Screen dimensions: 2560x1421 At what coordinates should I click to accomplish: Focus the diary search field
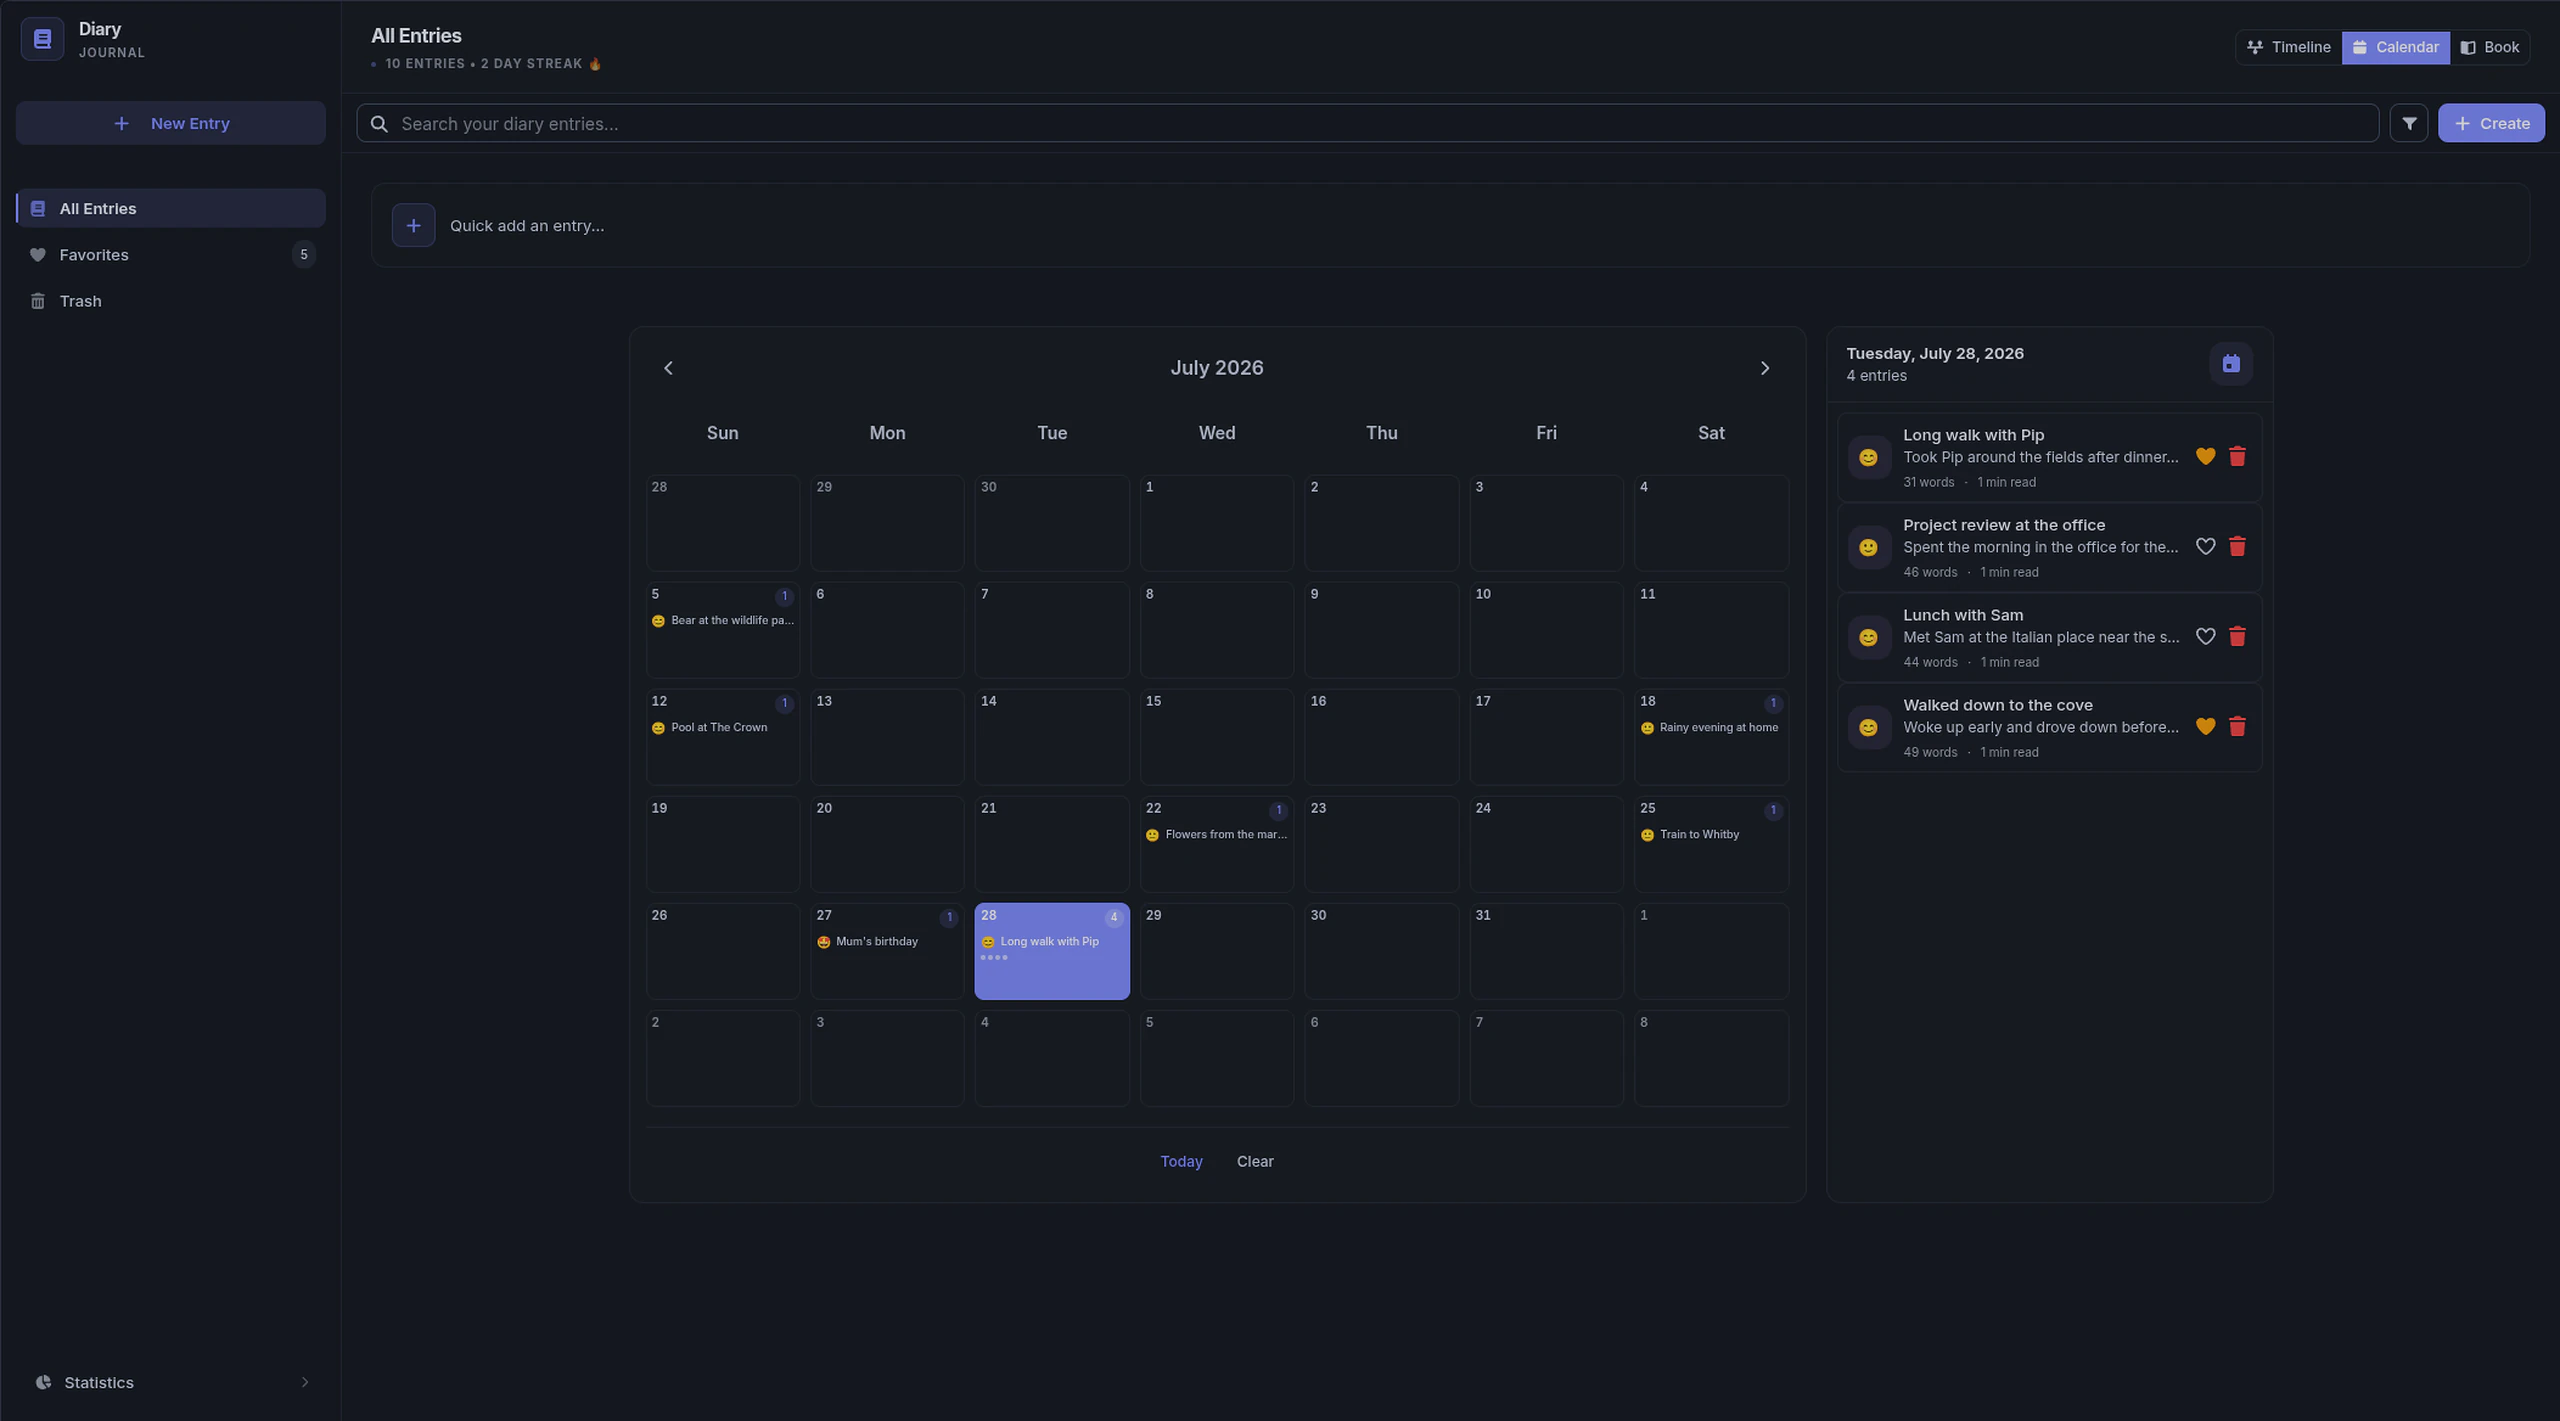click(1367, 123)
